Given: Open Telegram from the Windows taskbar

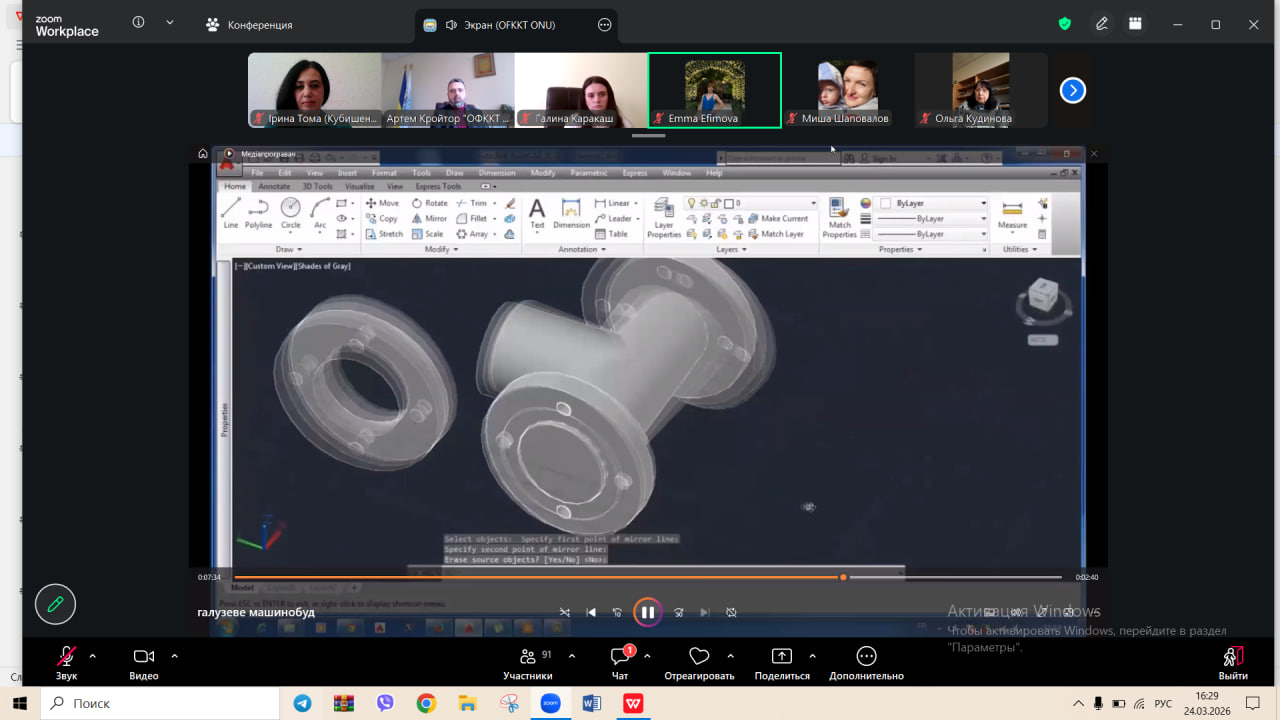Looking at the screenshot, I should 302,703.
